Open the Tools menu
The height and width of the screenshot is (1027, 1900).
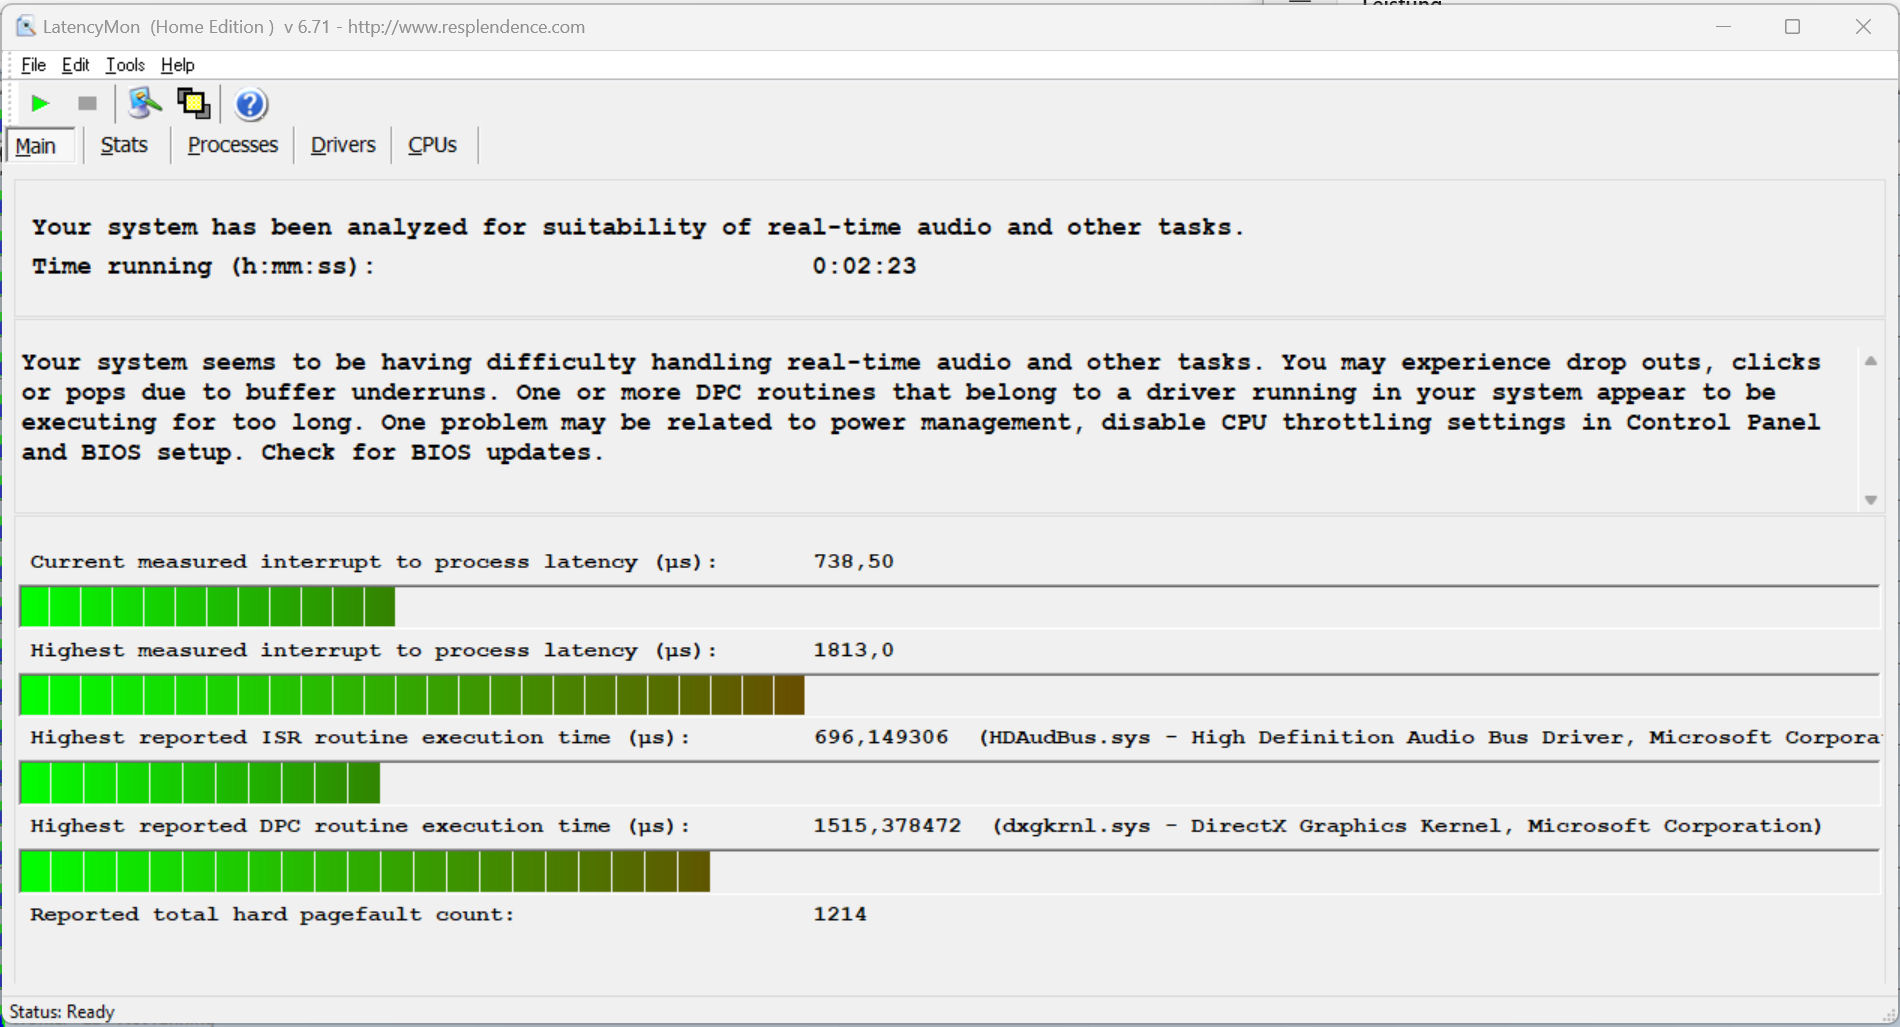click(125, 65)
